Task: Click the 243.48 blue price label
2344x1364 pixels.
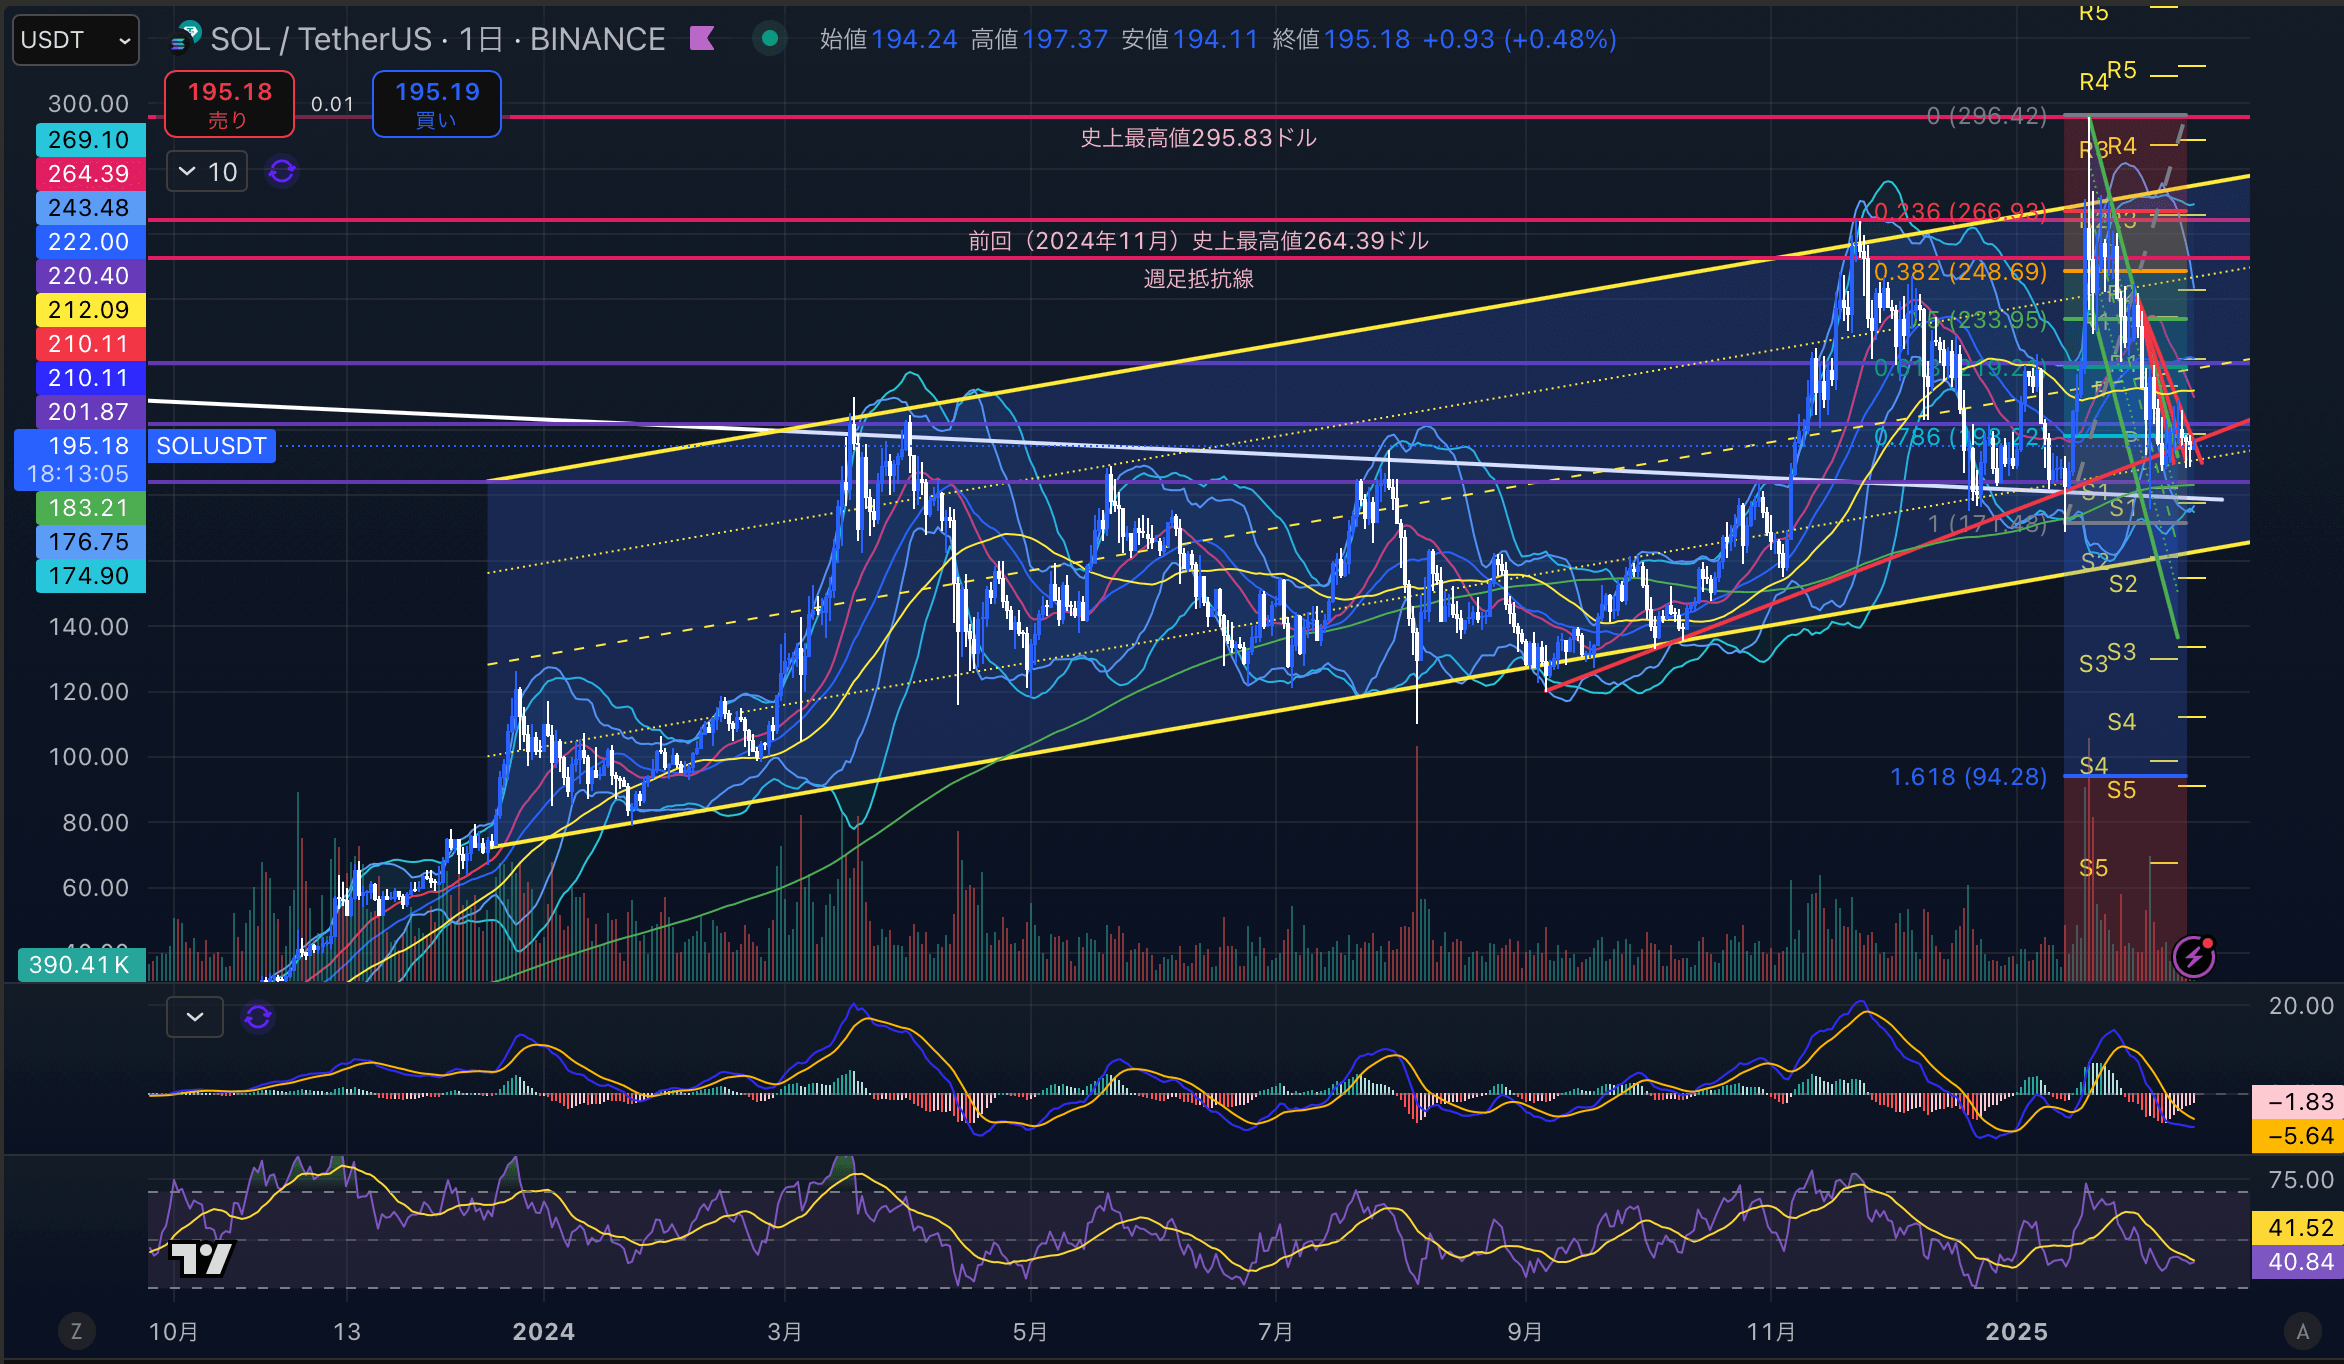Action: pos(90,208)
